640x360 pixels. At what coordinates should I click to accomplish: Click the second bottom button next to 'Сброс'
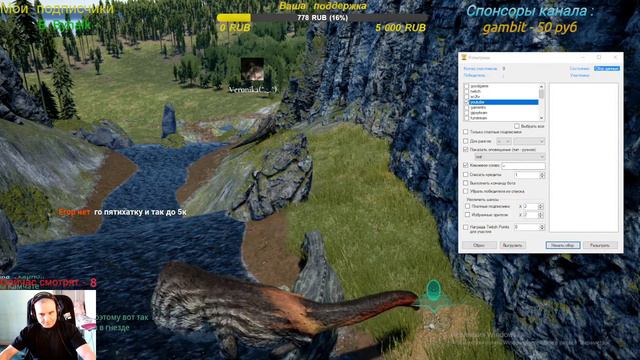click(x=512, y=245)
